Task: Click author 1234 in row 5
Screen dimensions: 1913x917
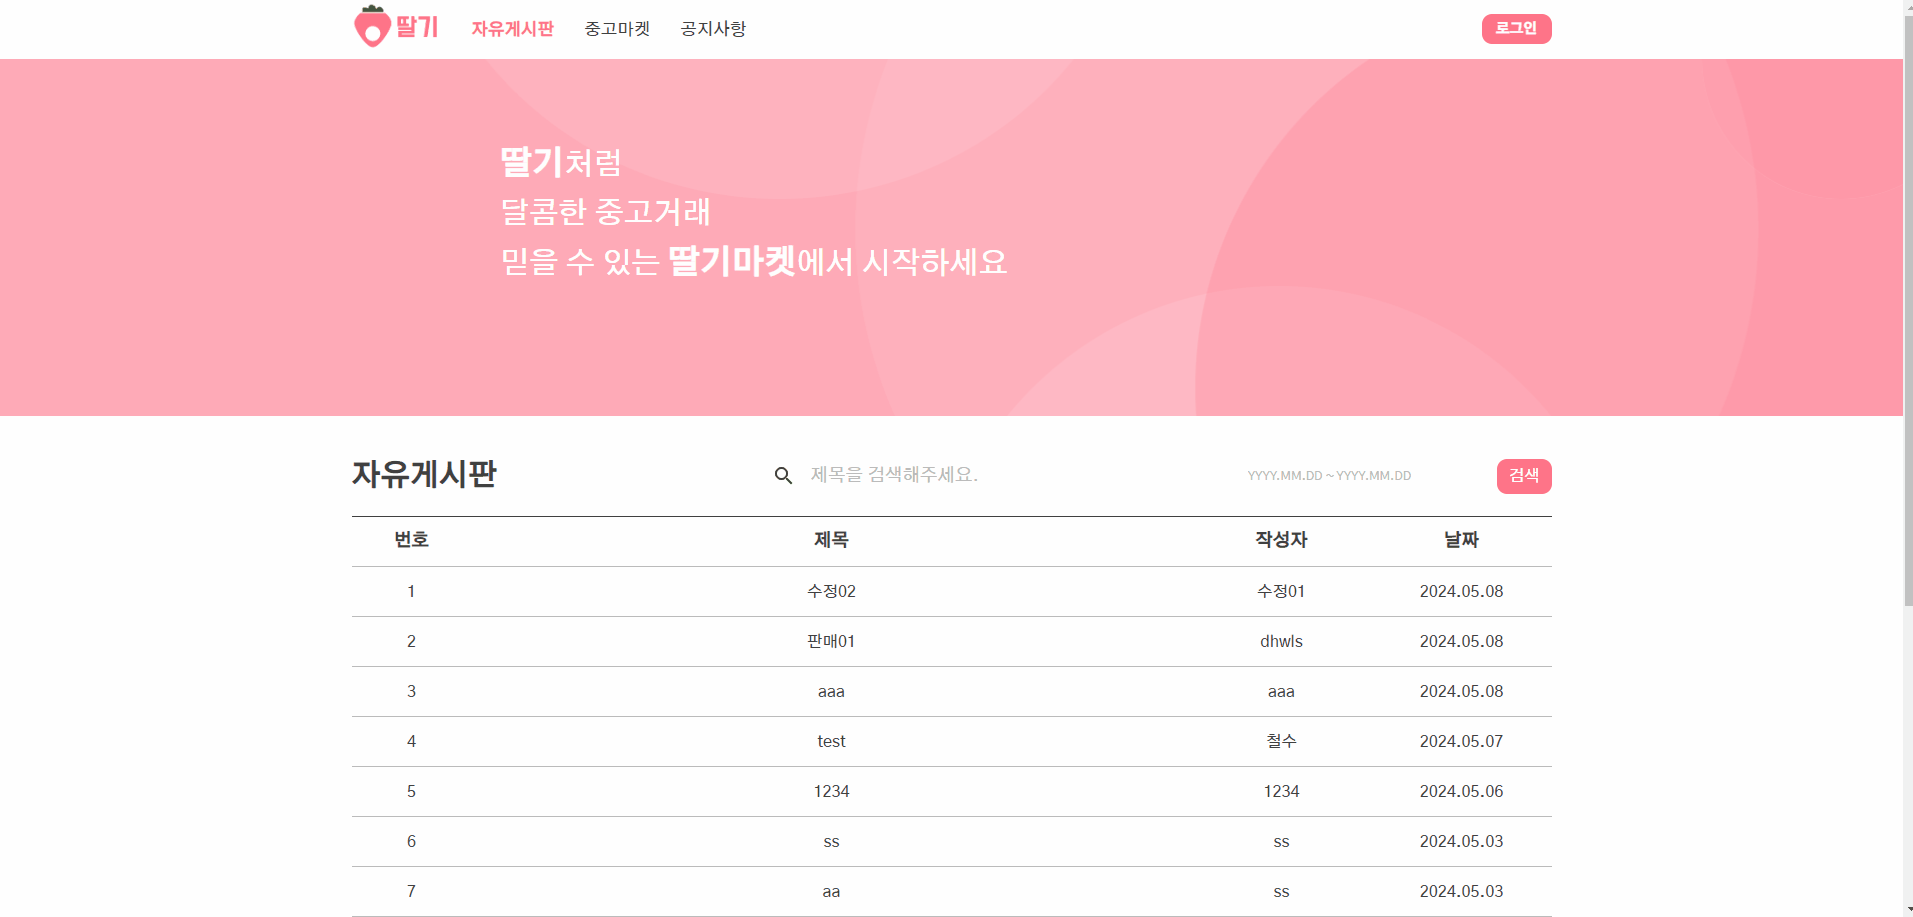Action: (x=1281, y=792)
